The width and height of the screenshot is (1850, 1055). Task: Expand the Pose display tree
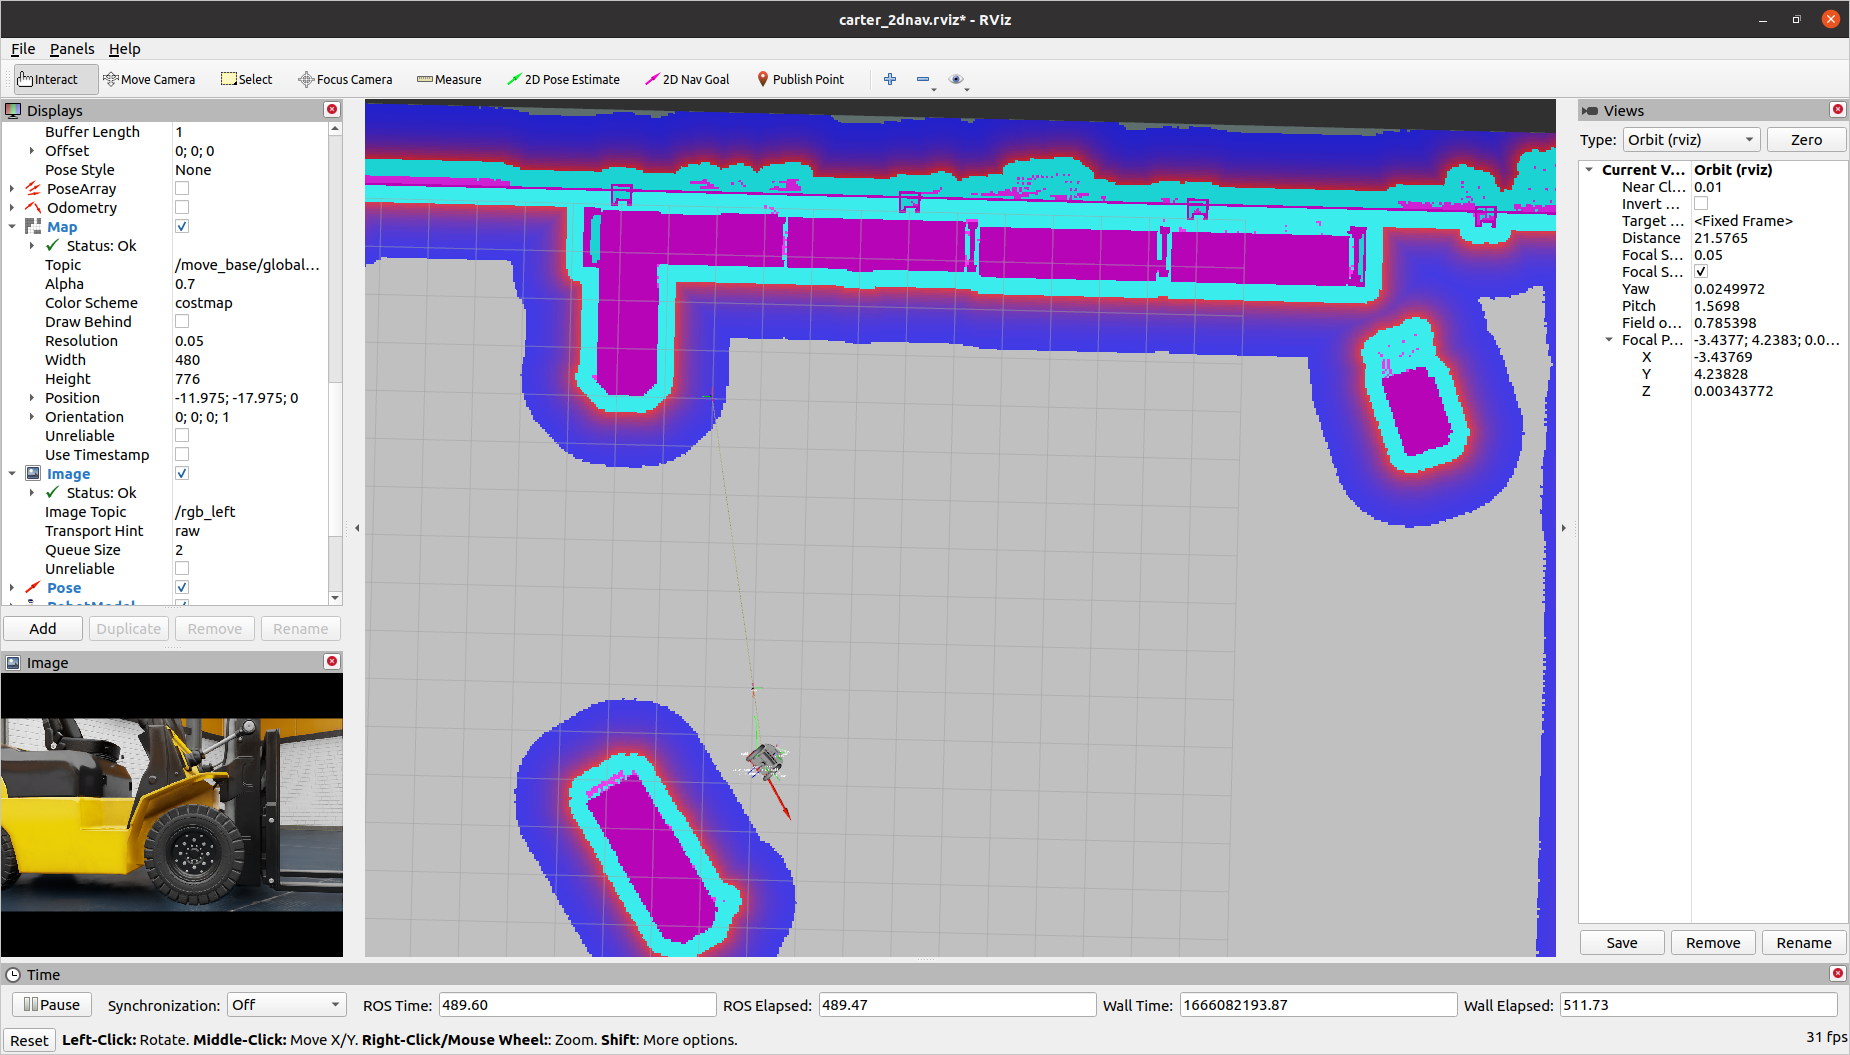point(12,588)
